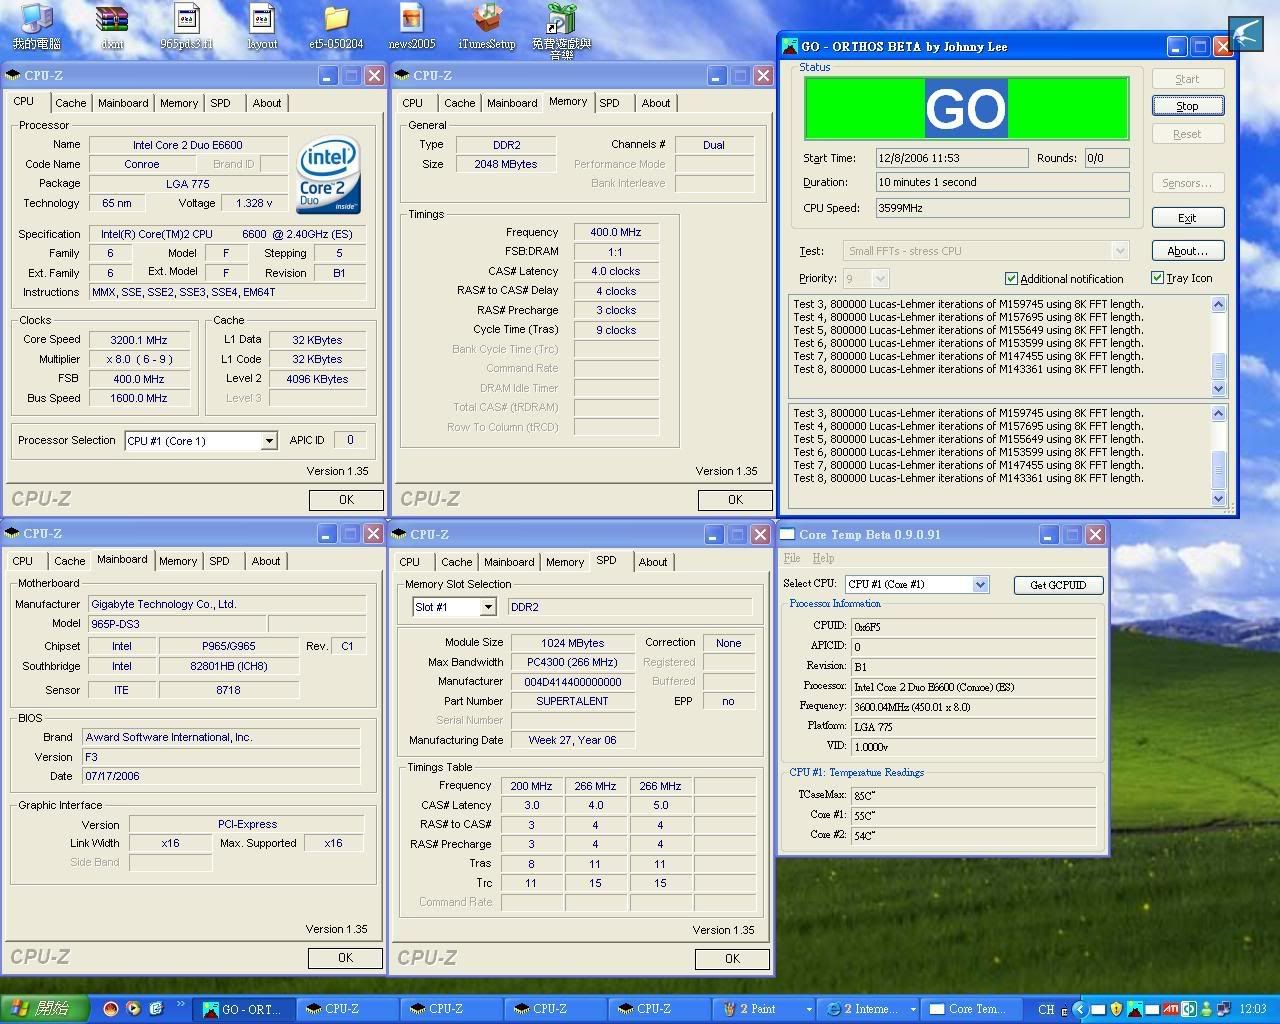The width and height of the screenshot is (1280, 1024).
Task: Click the bird icon at top-right corner of desktop
Action: pos(1246,34)
